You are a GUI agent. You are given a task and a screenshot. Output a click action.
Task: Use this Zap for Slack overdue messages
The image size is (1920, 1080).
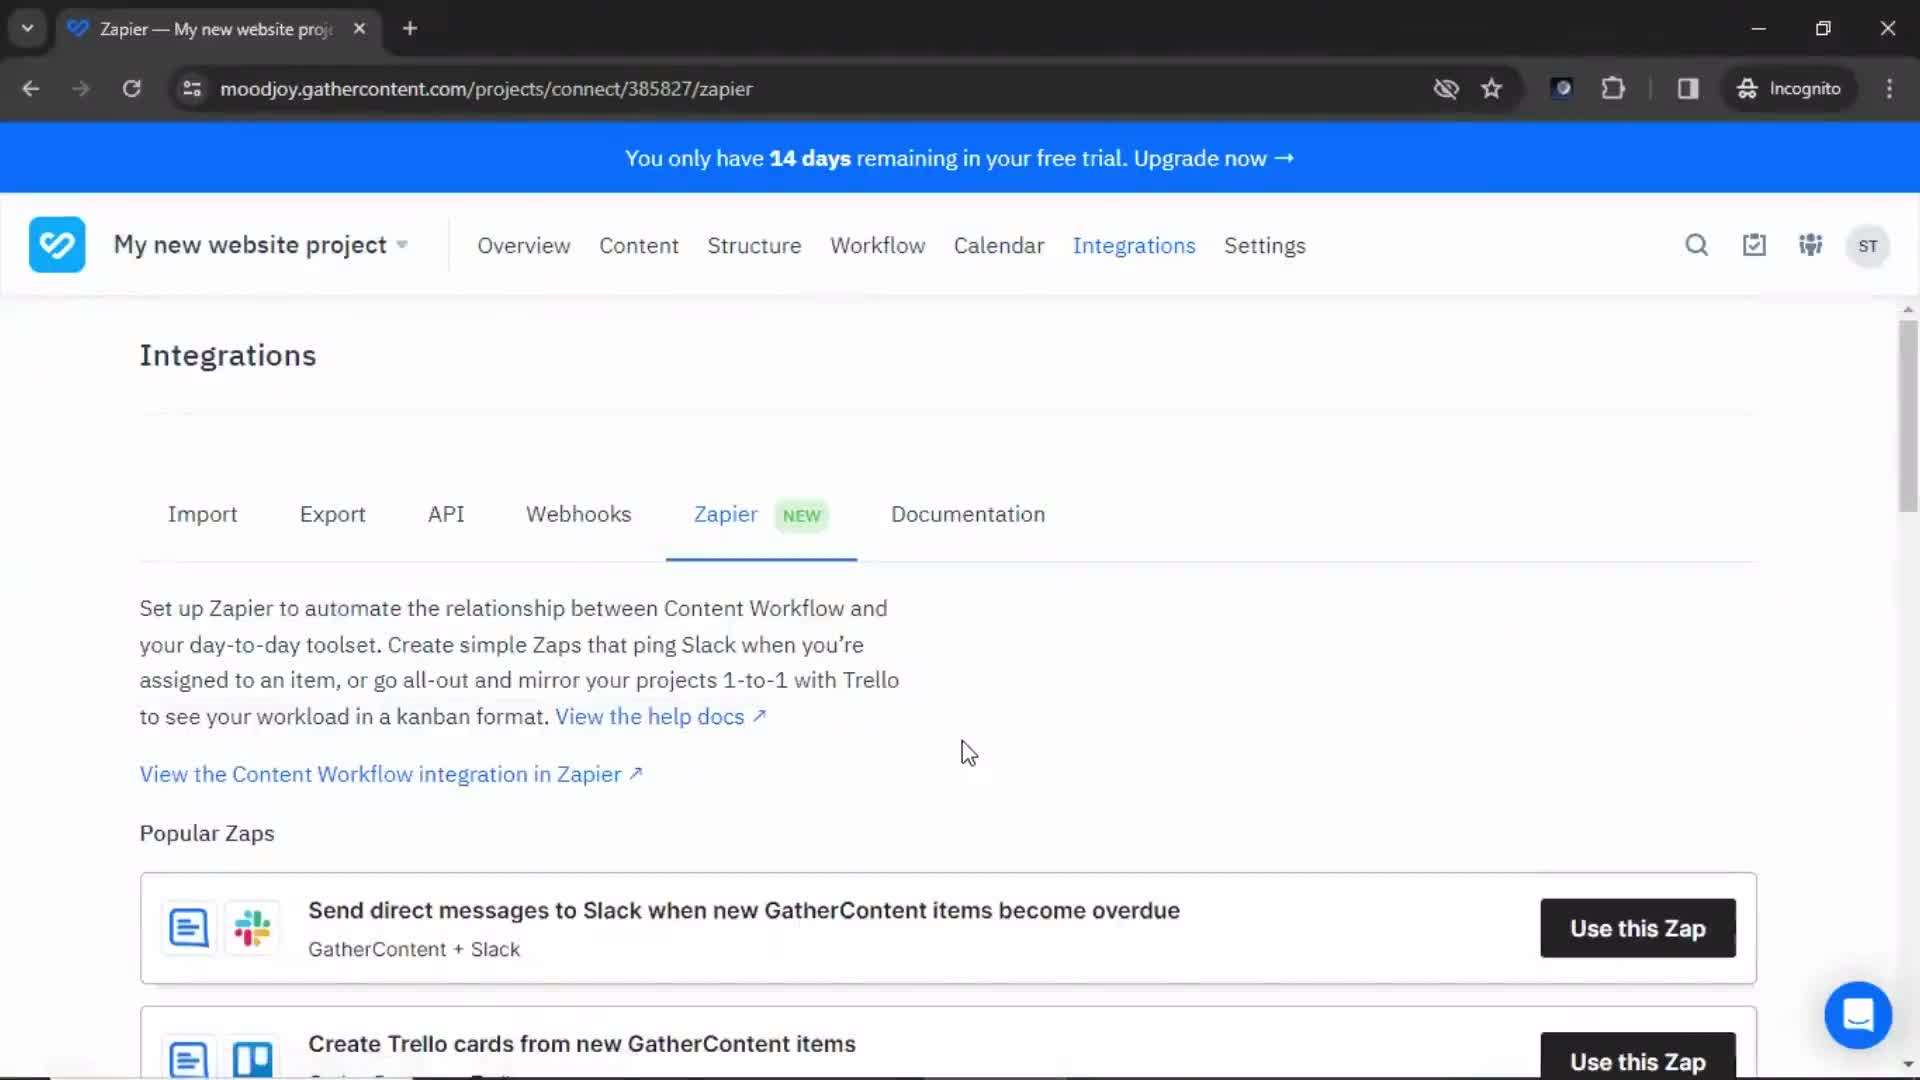1637,929
